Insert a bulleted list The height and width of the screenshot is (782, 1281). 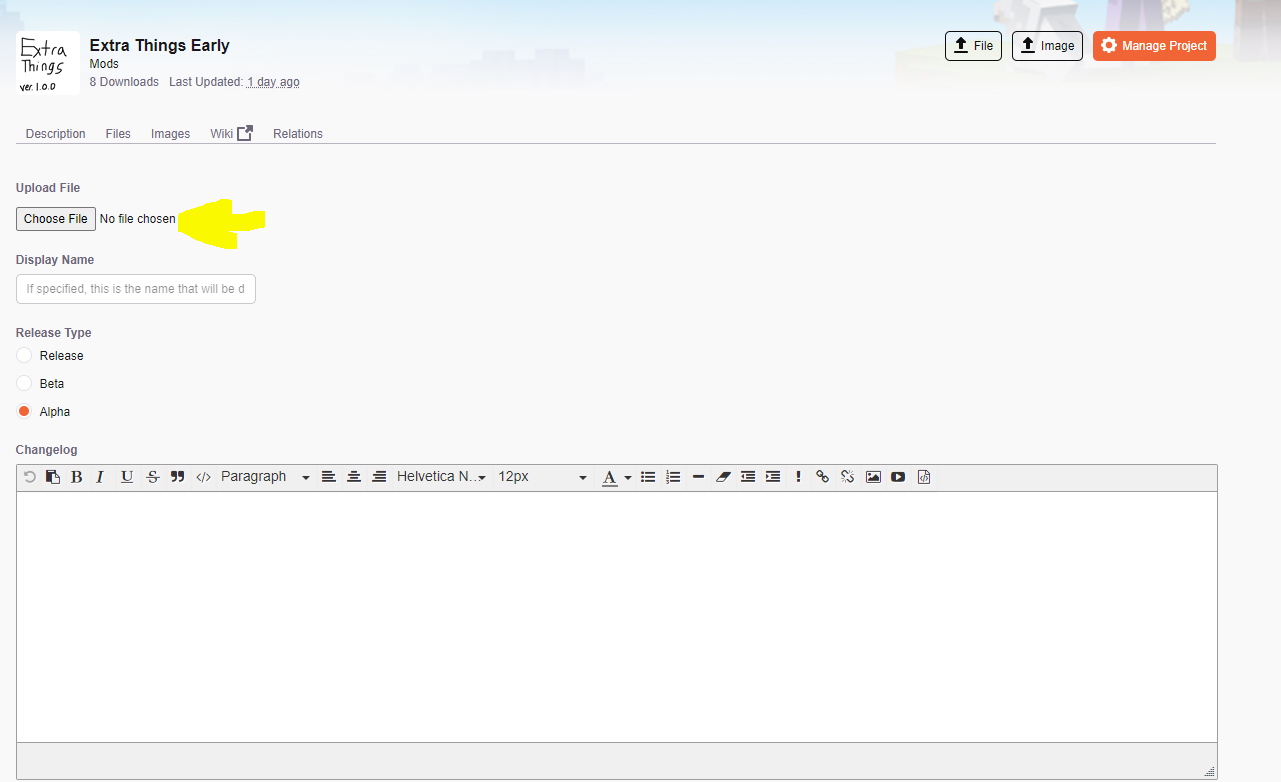pyautogui.click(x=648, y=477)
